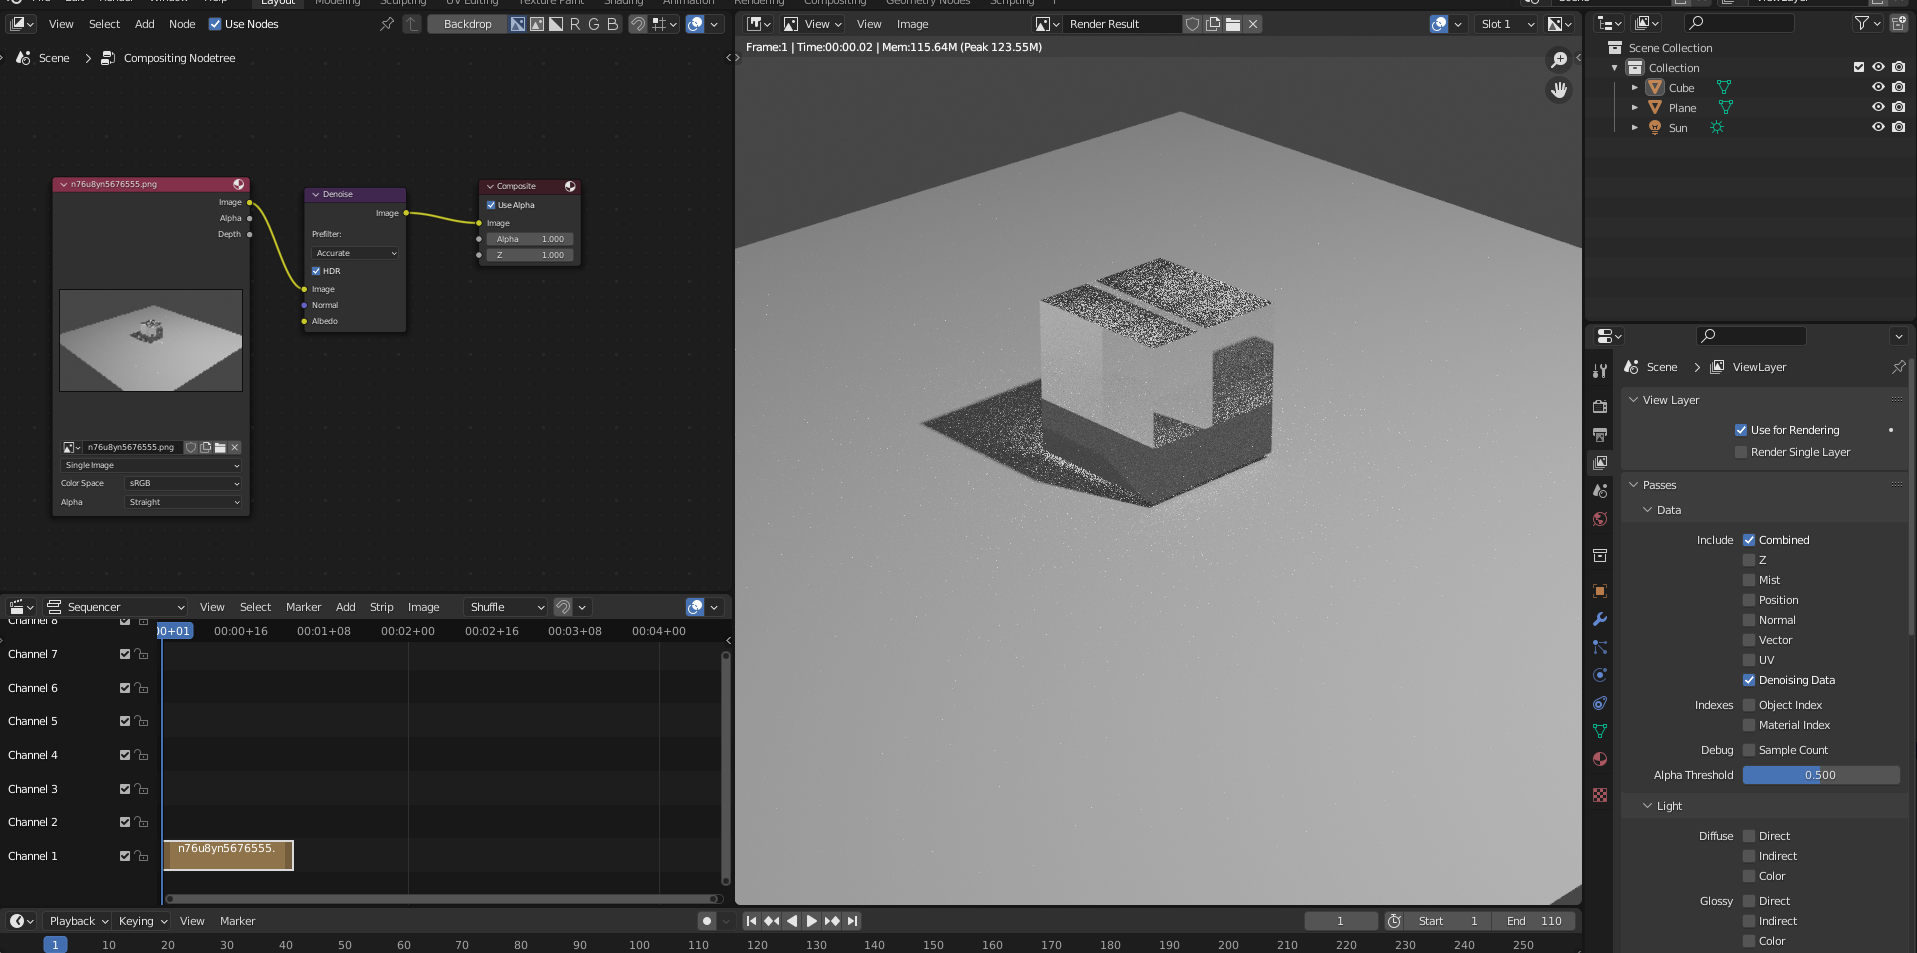Open the Color Space sRGB dropdown
1917x953 pixels.
click(x=184, y=483)
